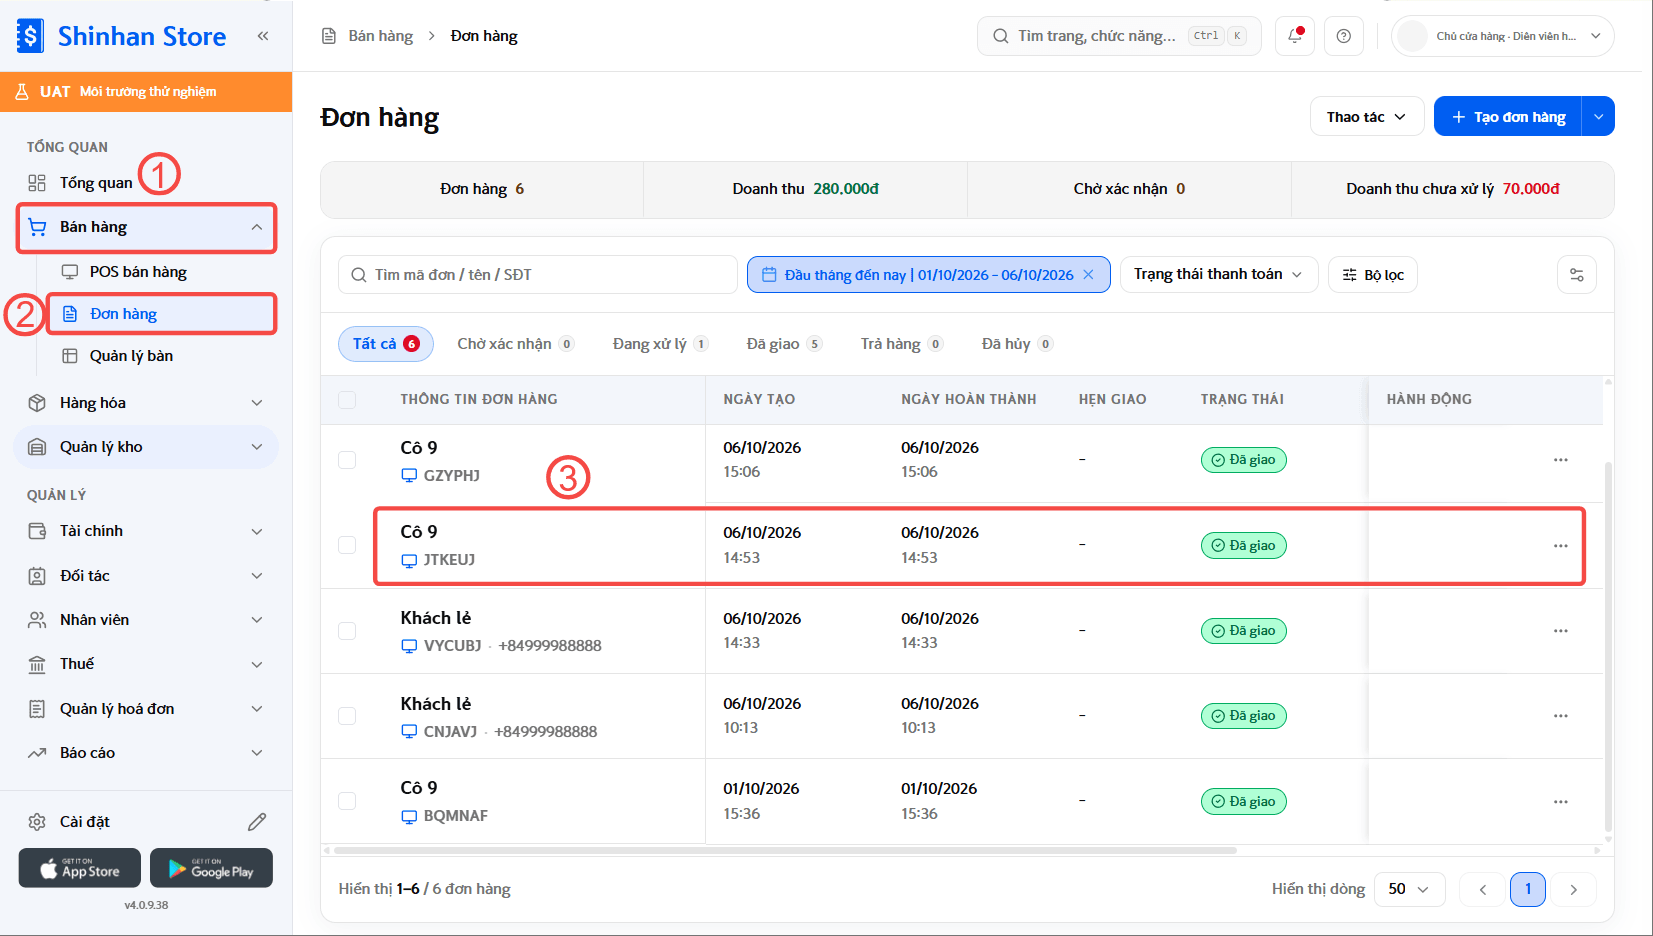Expand the Tài chính menu
1653x936 pixels.
click(146, 531)
